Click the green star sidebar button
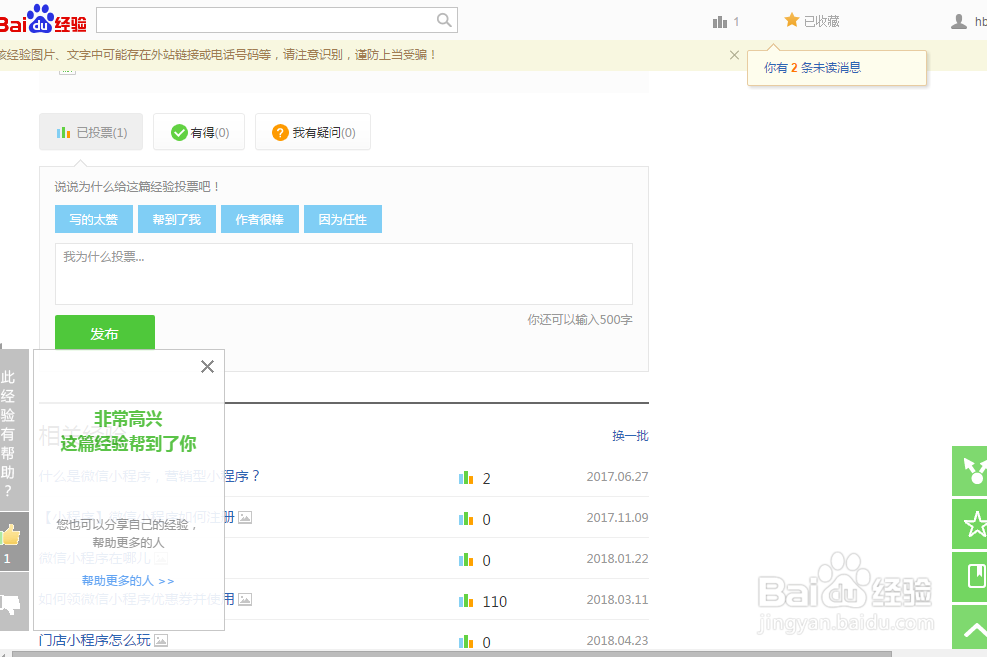987x657 pixels. (969, 524)
